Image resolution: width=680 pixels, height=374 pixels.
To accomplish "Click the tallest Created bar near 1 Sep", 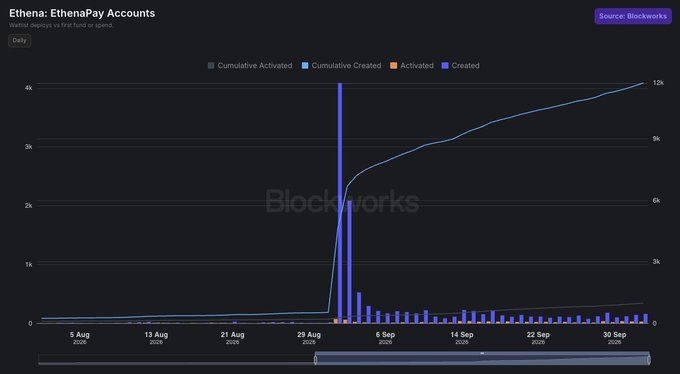I will (340, 203).
